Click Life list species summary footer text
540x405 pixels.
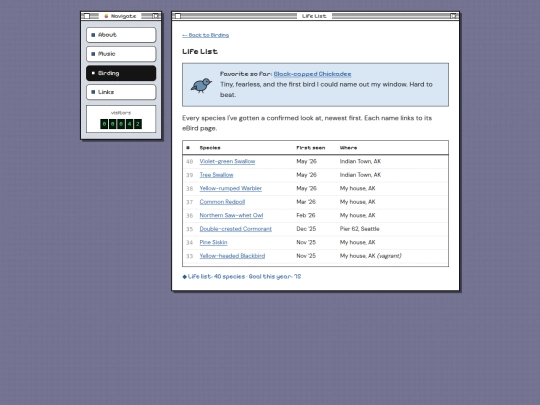pos(245,277)
